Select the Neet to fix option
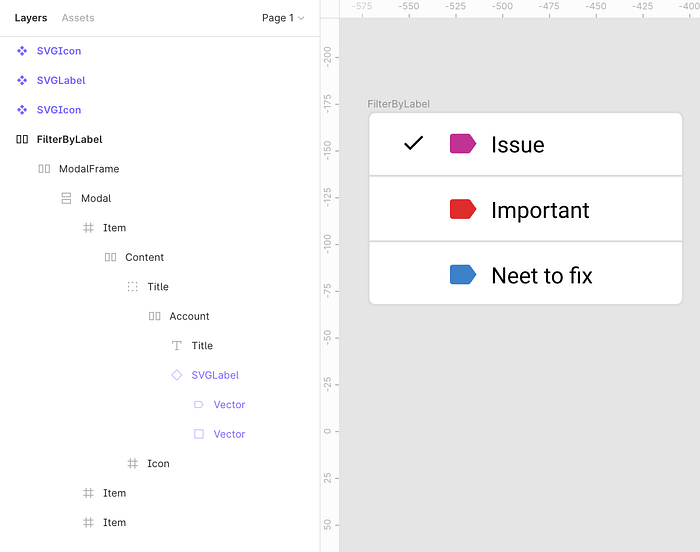Image resolution: width=700 pixels, height=552 pixels. (525, 274)
